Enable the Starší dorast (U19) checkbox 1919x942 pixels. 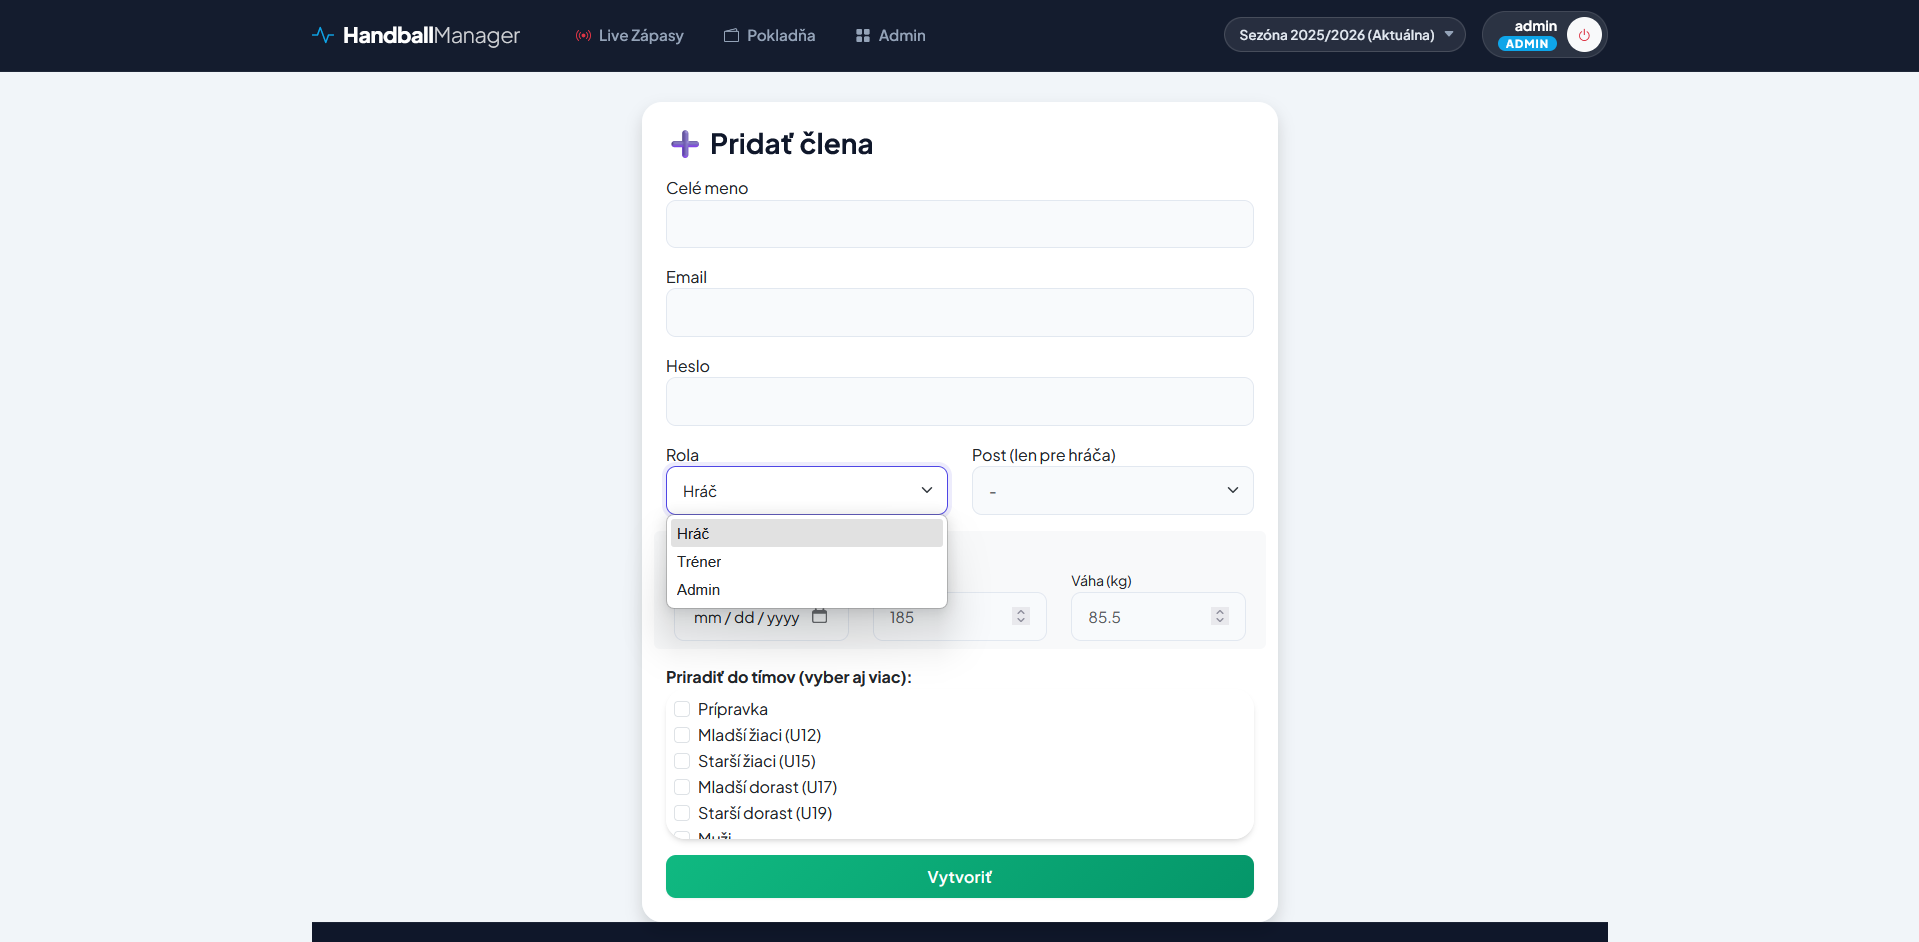click(682, 813)
